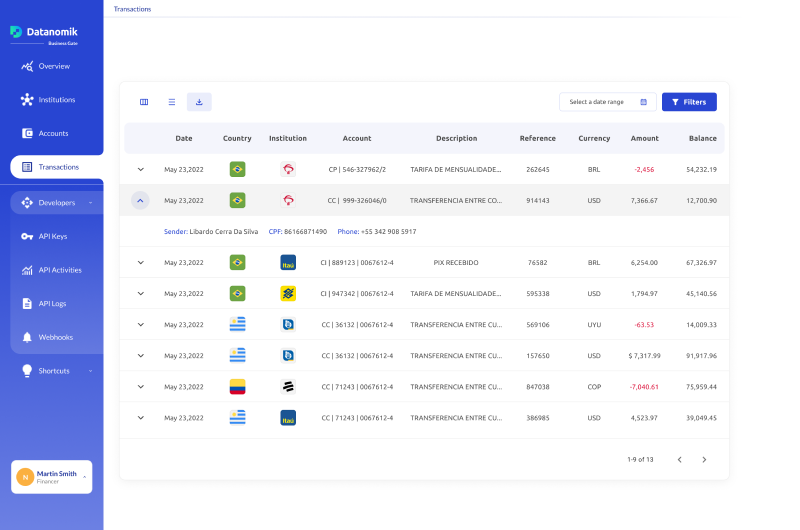The width and height of the screenshot is (800, 530).
Task: Select the Transactions sidebar item
Action: click(56, 167)
